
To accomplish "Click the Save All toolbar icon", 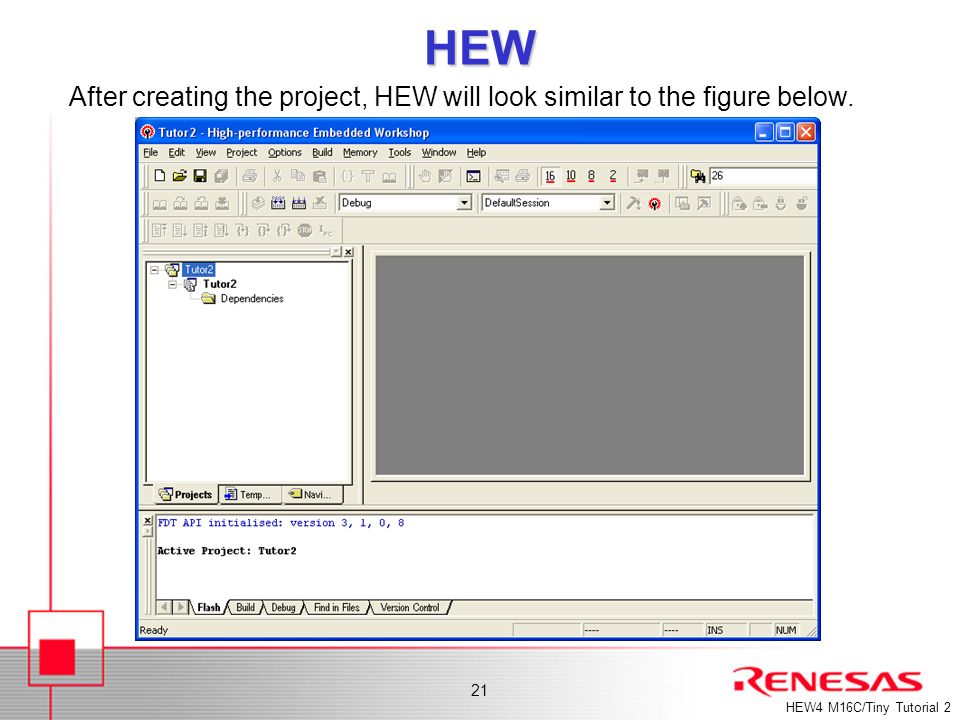I will click(221, 176).
